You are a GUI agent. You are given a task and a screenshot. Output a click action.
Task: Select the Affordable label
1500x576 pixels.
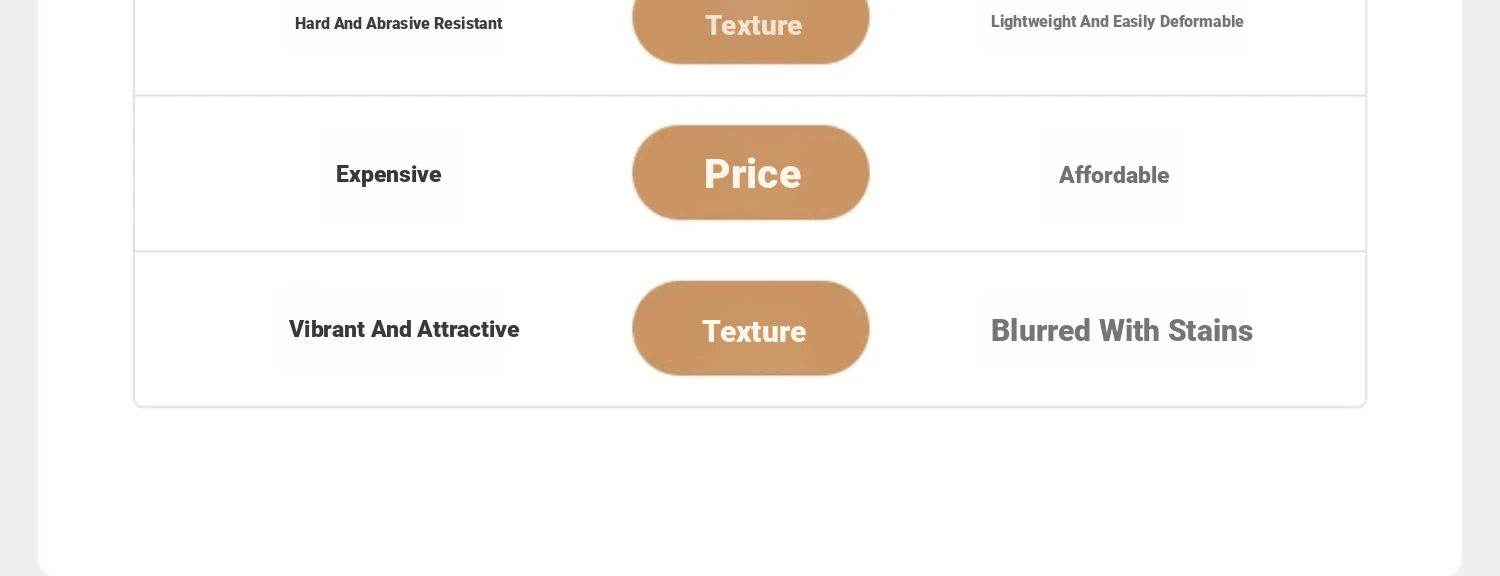[x=1113, y=176]
